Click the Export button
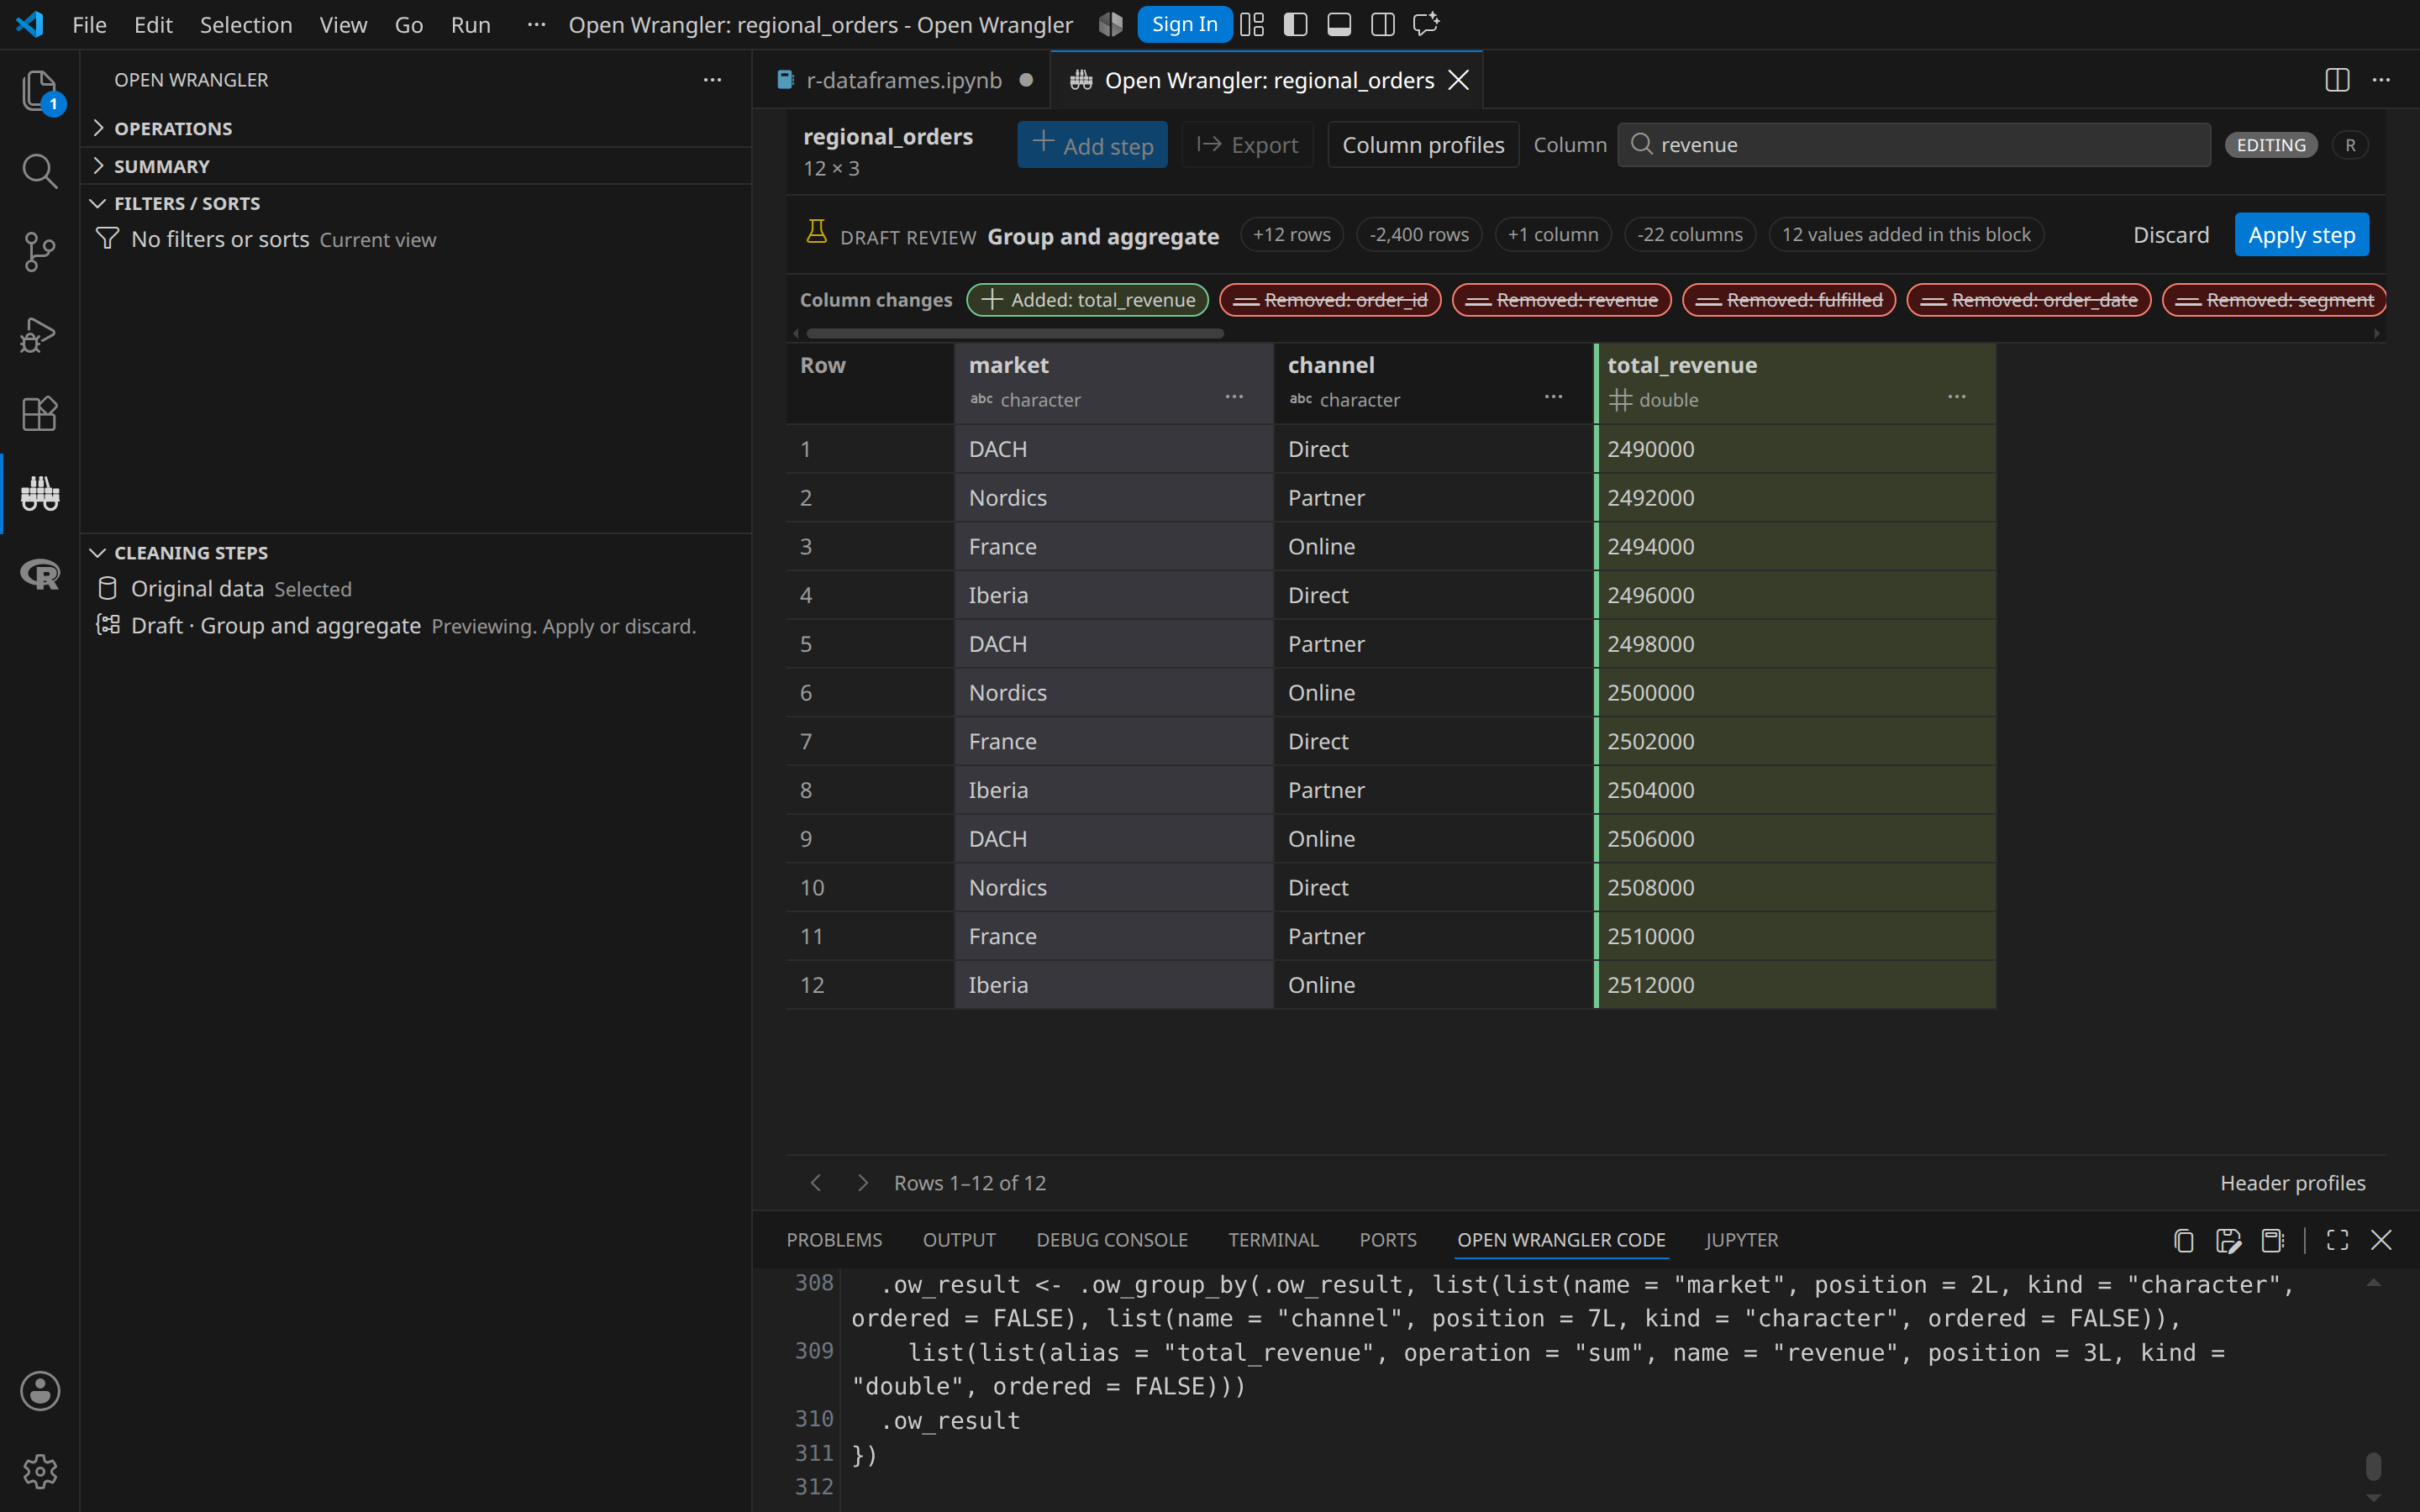This screenshot has height=1512, width=2420. point(1247,145)
